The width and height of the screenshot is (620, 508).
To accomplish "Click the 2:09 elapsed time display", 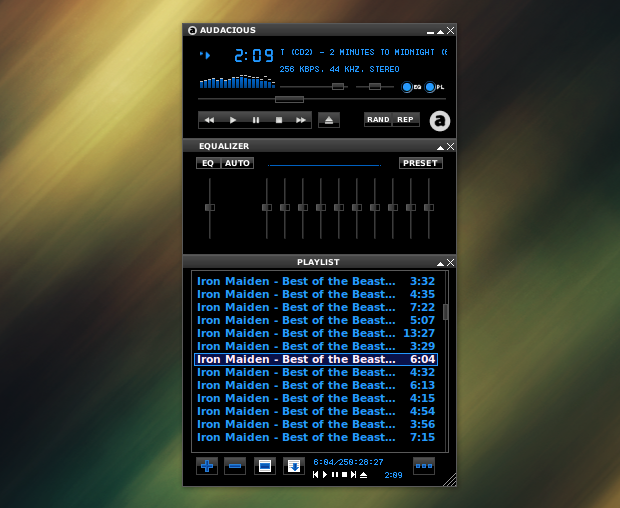I will point(253,55).
